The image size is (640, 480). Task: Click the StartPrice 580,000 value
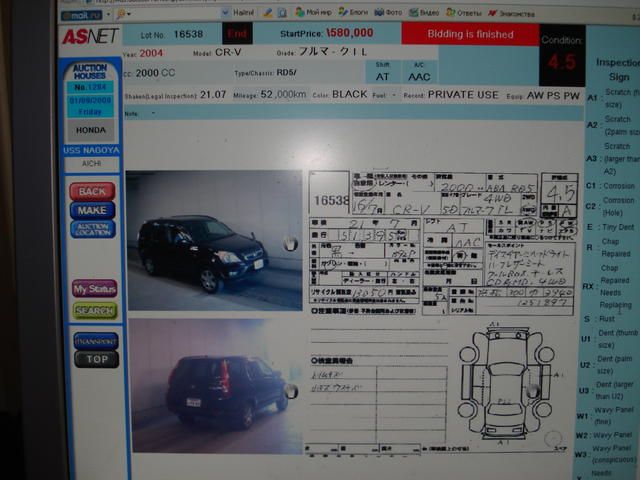point(350,33)
